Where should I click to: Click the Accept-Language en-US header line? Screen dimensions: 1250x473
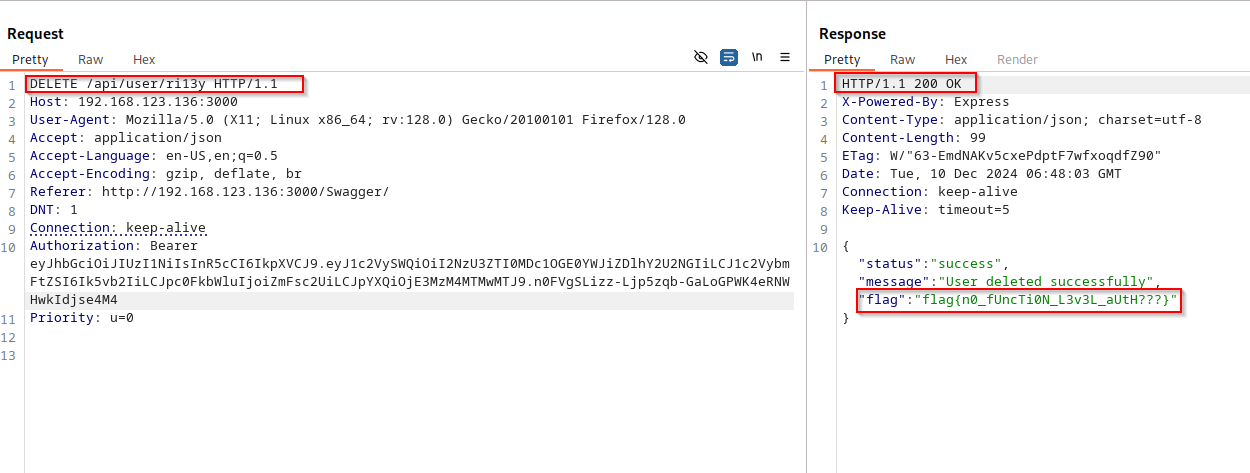[x=153, y=156]
